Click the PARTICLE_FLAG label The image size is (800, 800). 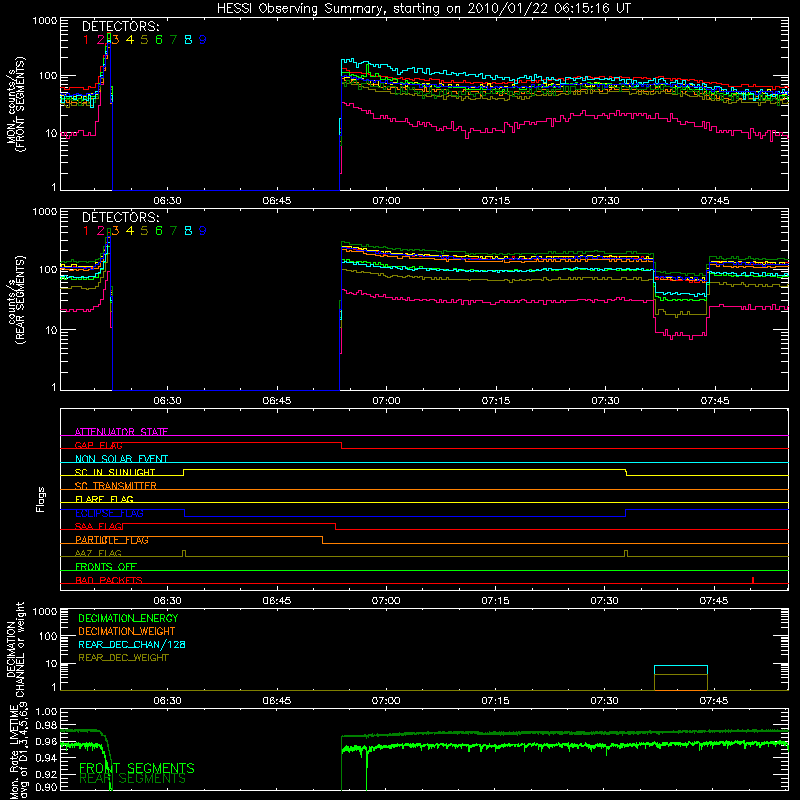pos(112,540)
